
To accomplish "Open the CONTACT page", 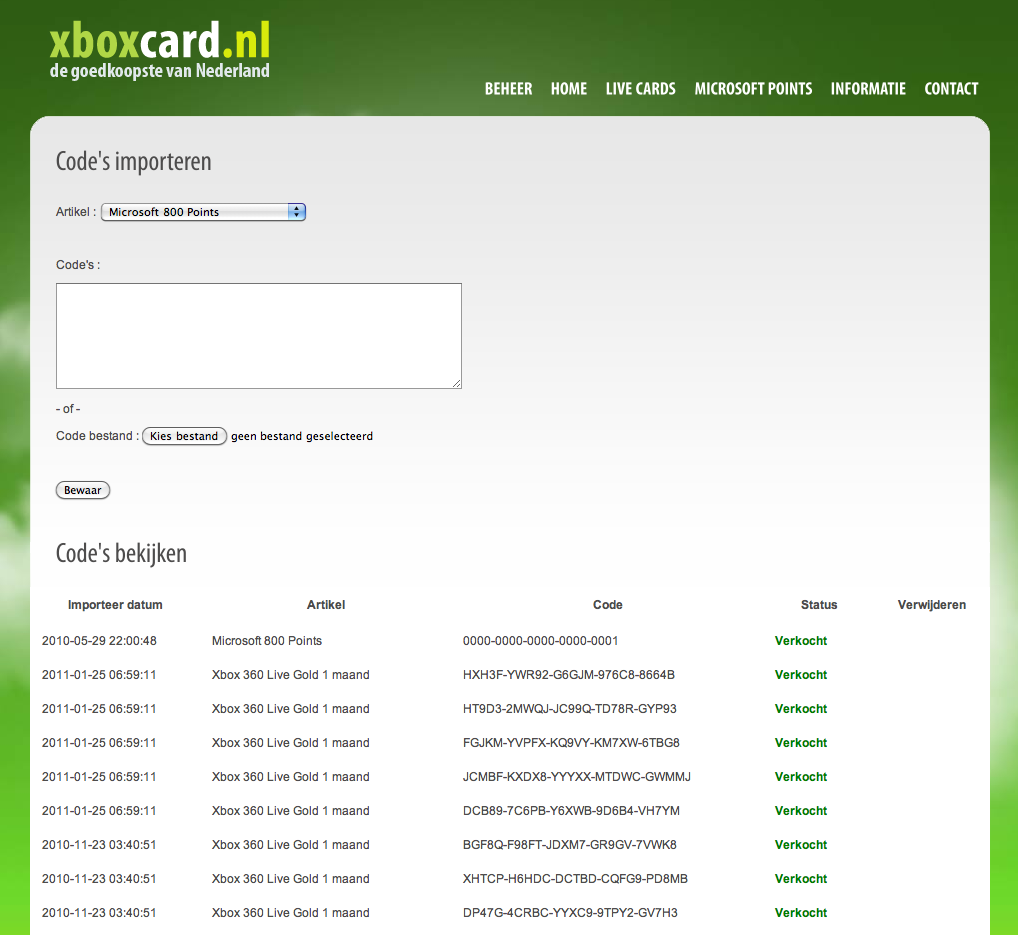I will tap(951, 89).
